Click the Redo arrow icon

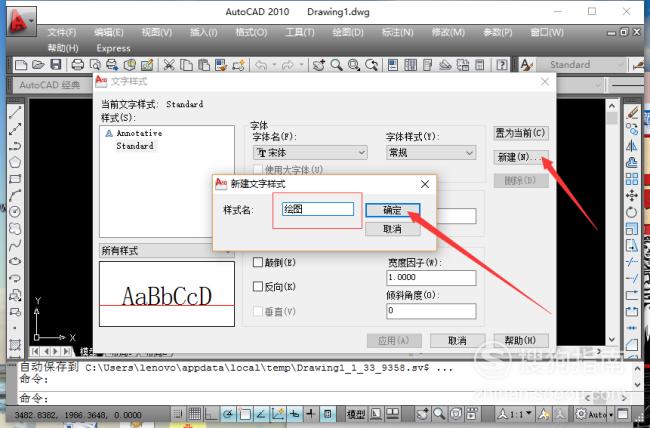[288, 65]
